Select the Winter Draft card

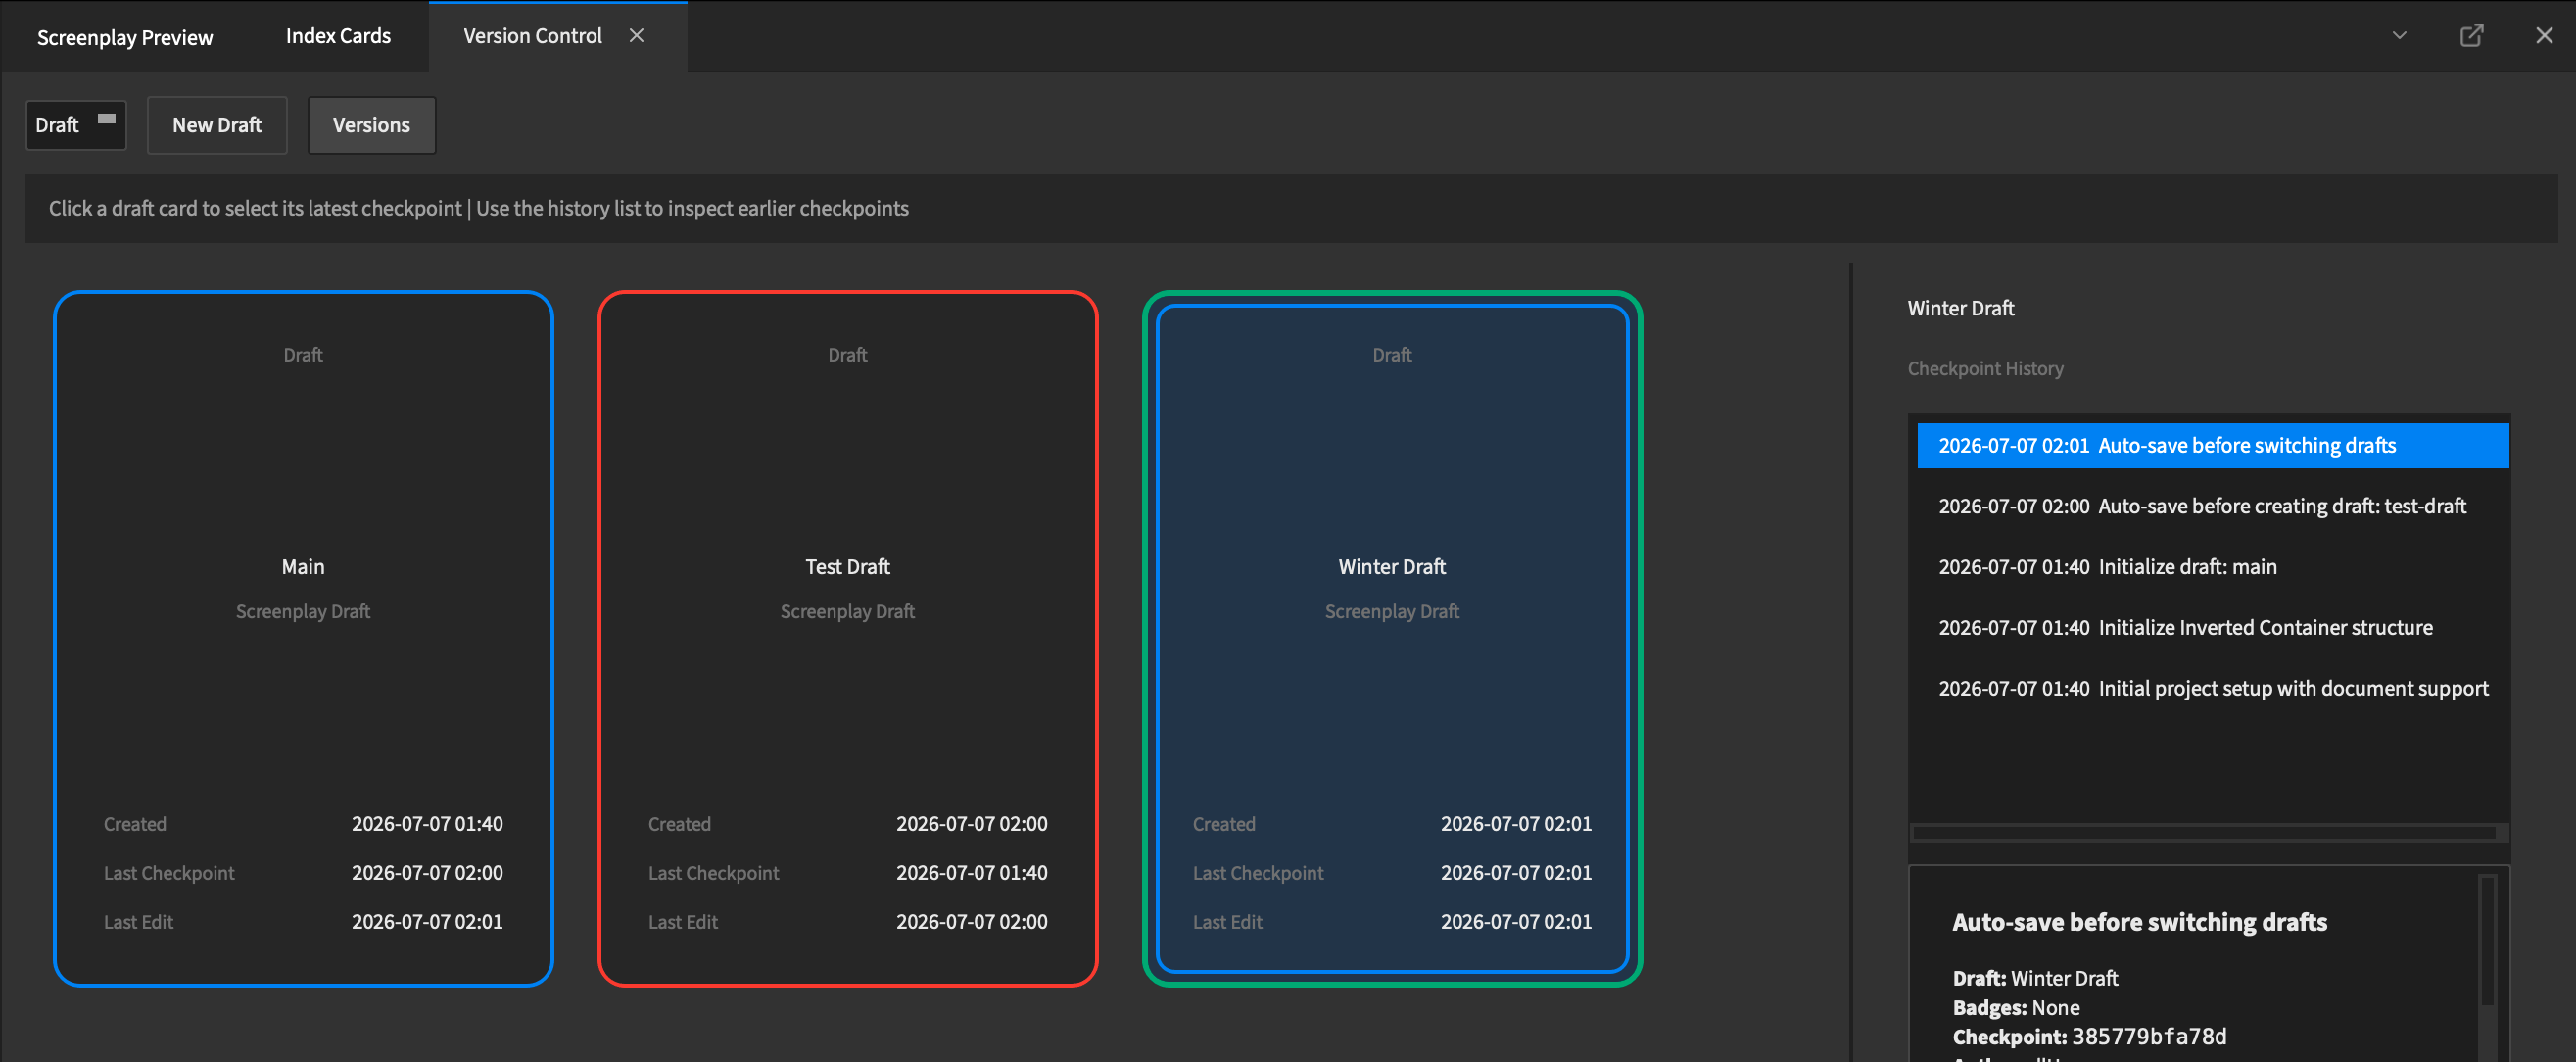click(1392, 638)
